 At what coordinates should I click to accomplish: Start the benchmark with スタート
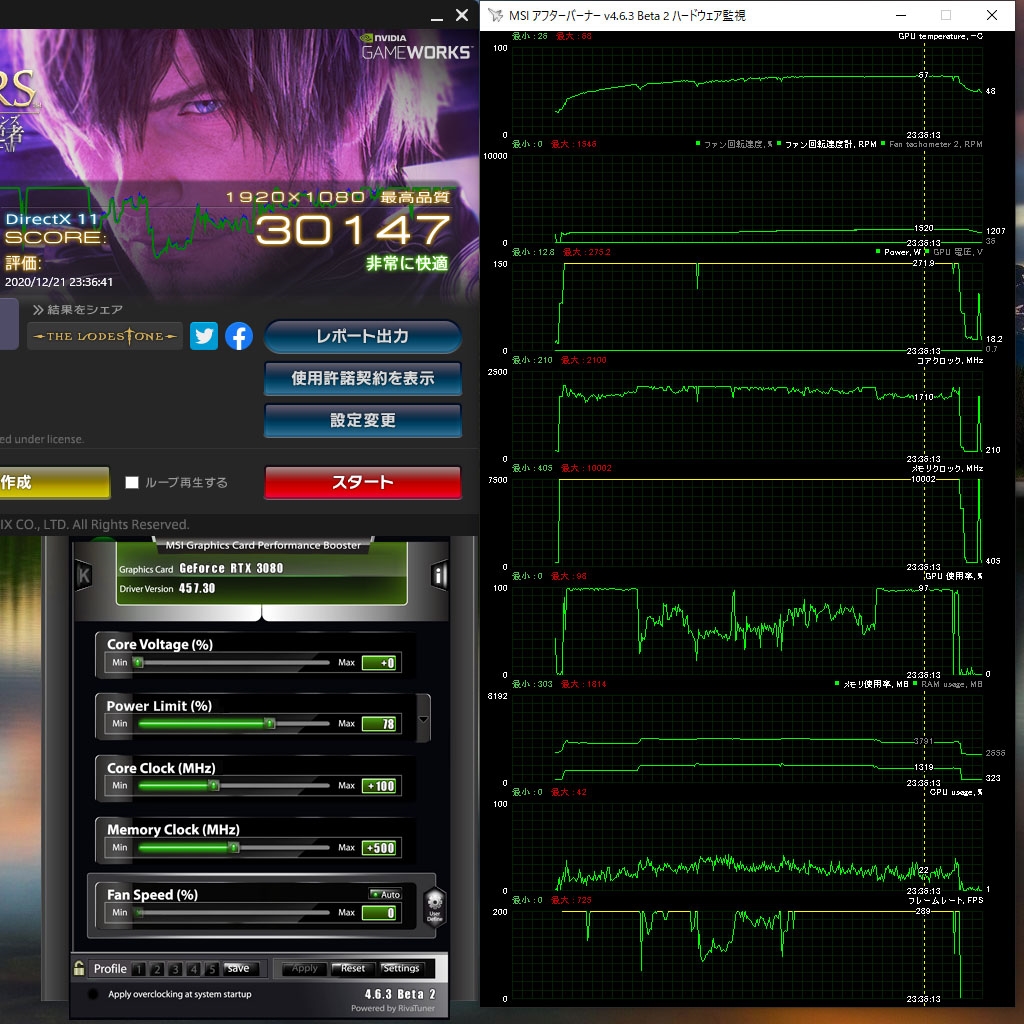[x=362, y=482]
